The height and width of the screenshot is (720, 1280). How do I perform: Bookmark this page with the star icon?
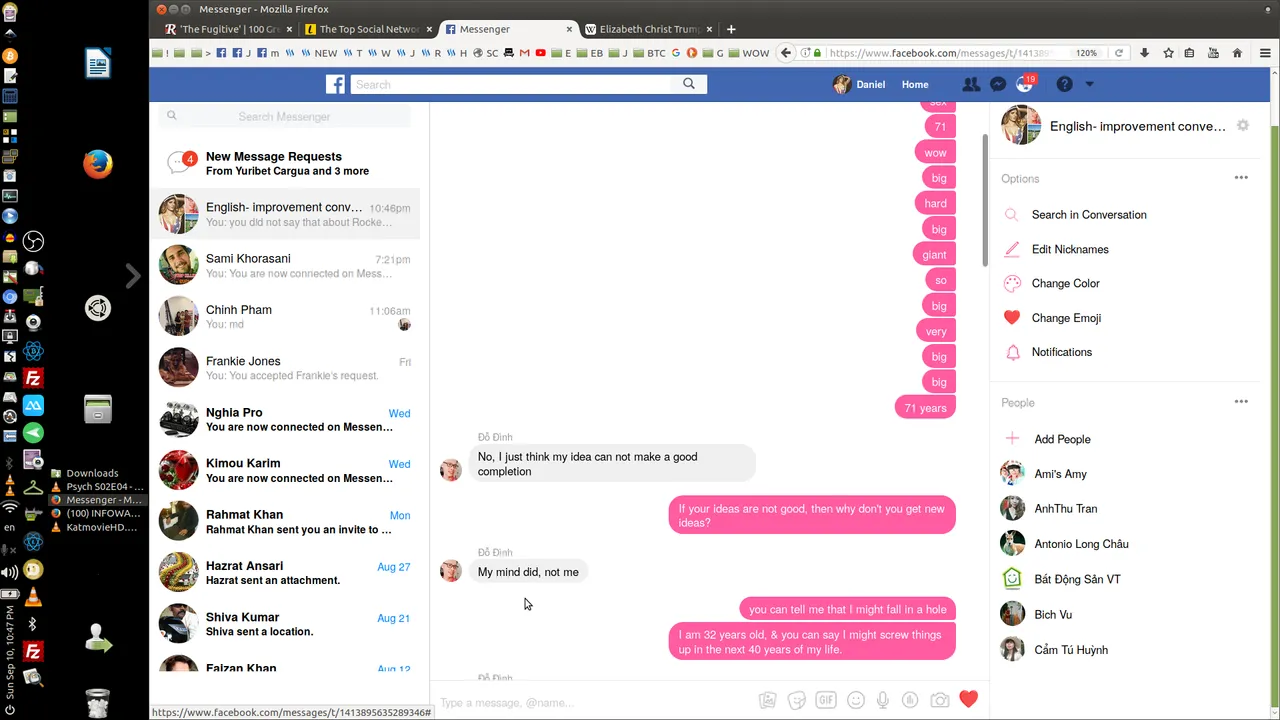pos(1168,53)
